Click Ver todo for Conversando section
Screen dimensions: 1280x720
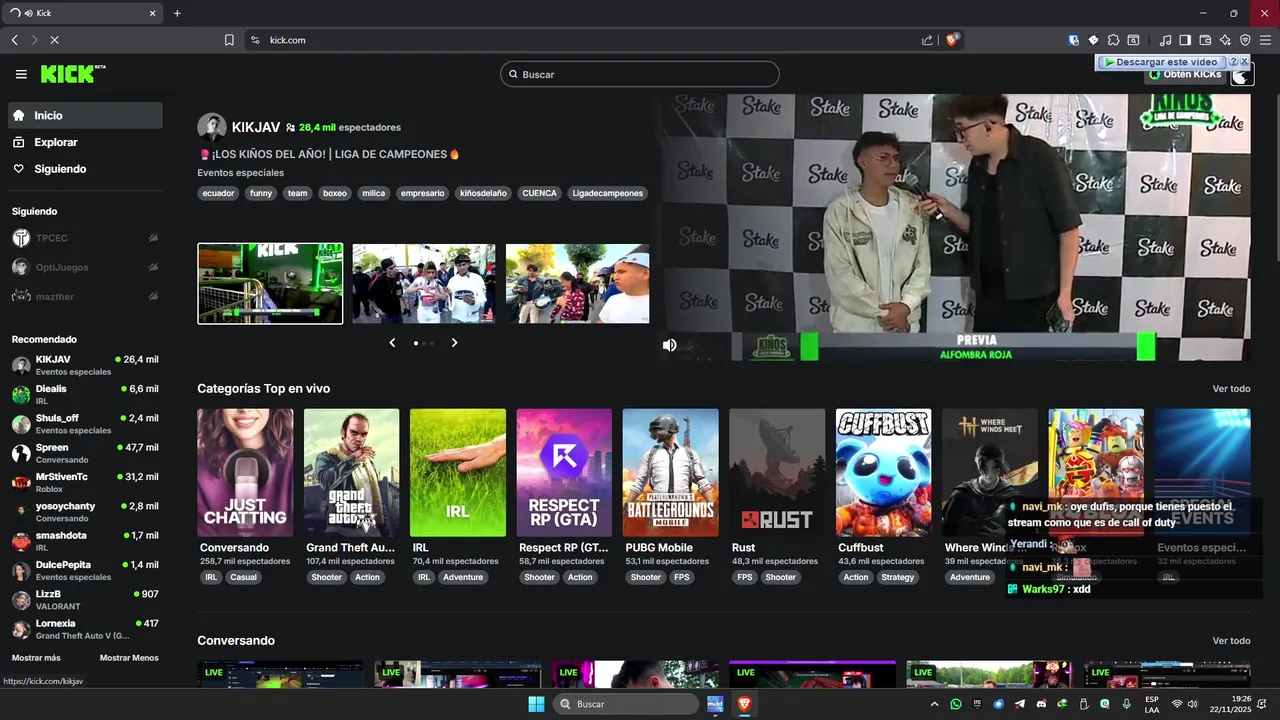coord(1231,641)
